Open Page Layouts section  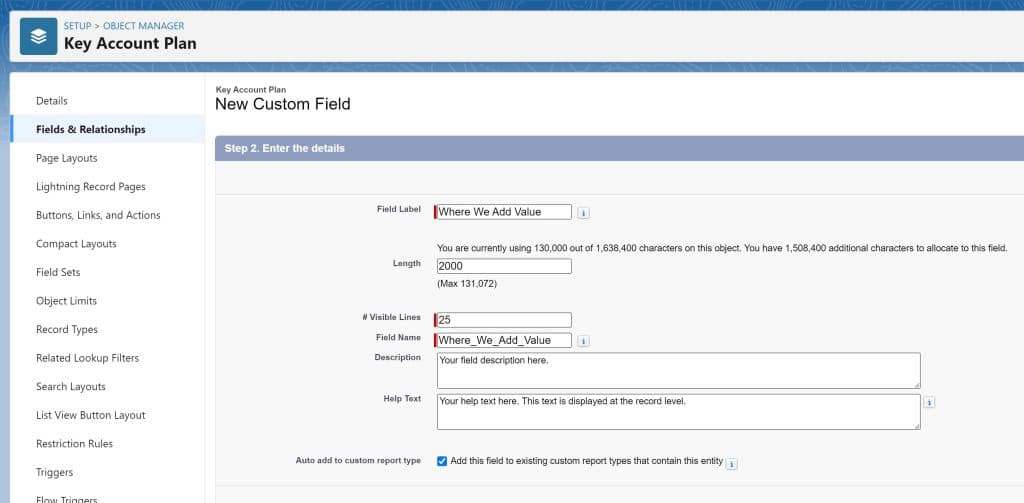click(66, 158)
